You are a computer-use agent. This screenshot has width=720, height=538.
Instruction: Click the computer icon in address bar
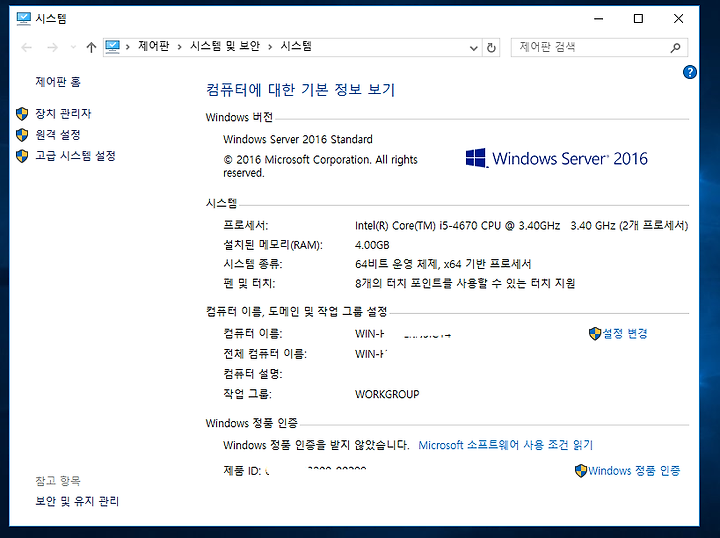pos(112,46)
